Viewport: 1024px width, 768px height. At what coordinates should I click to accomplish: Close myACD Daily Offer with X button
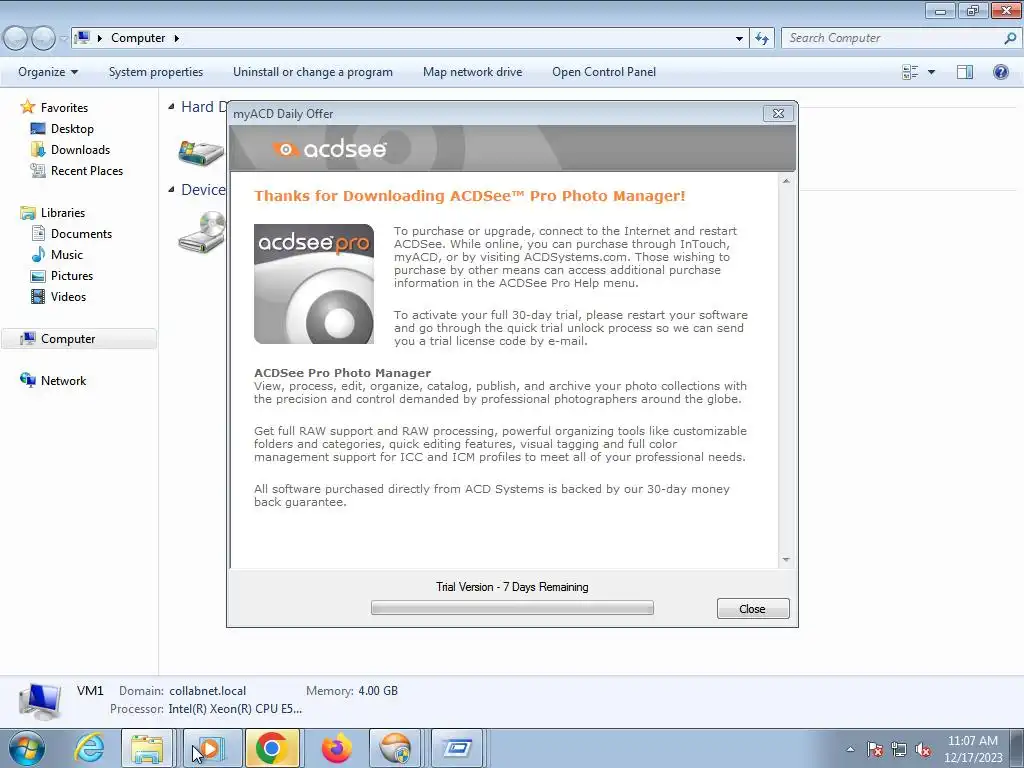click(778, 113)
